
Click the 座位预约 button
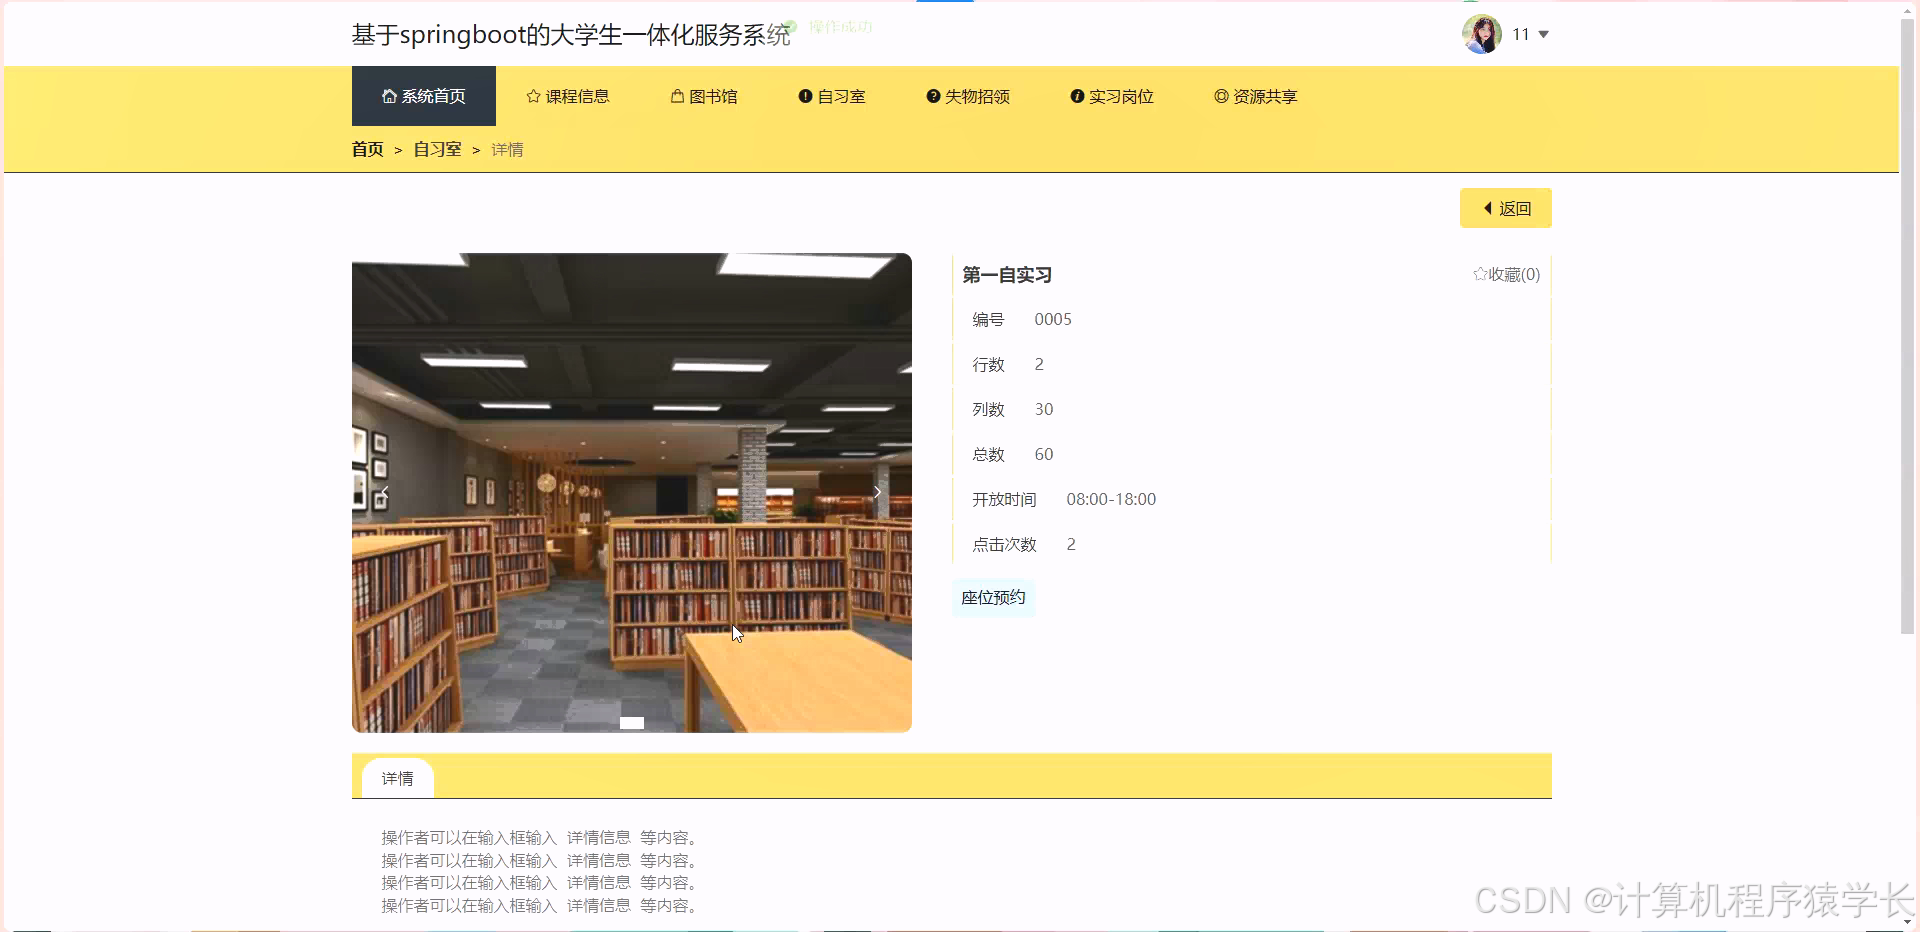coord(992,597)
